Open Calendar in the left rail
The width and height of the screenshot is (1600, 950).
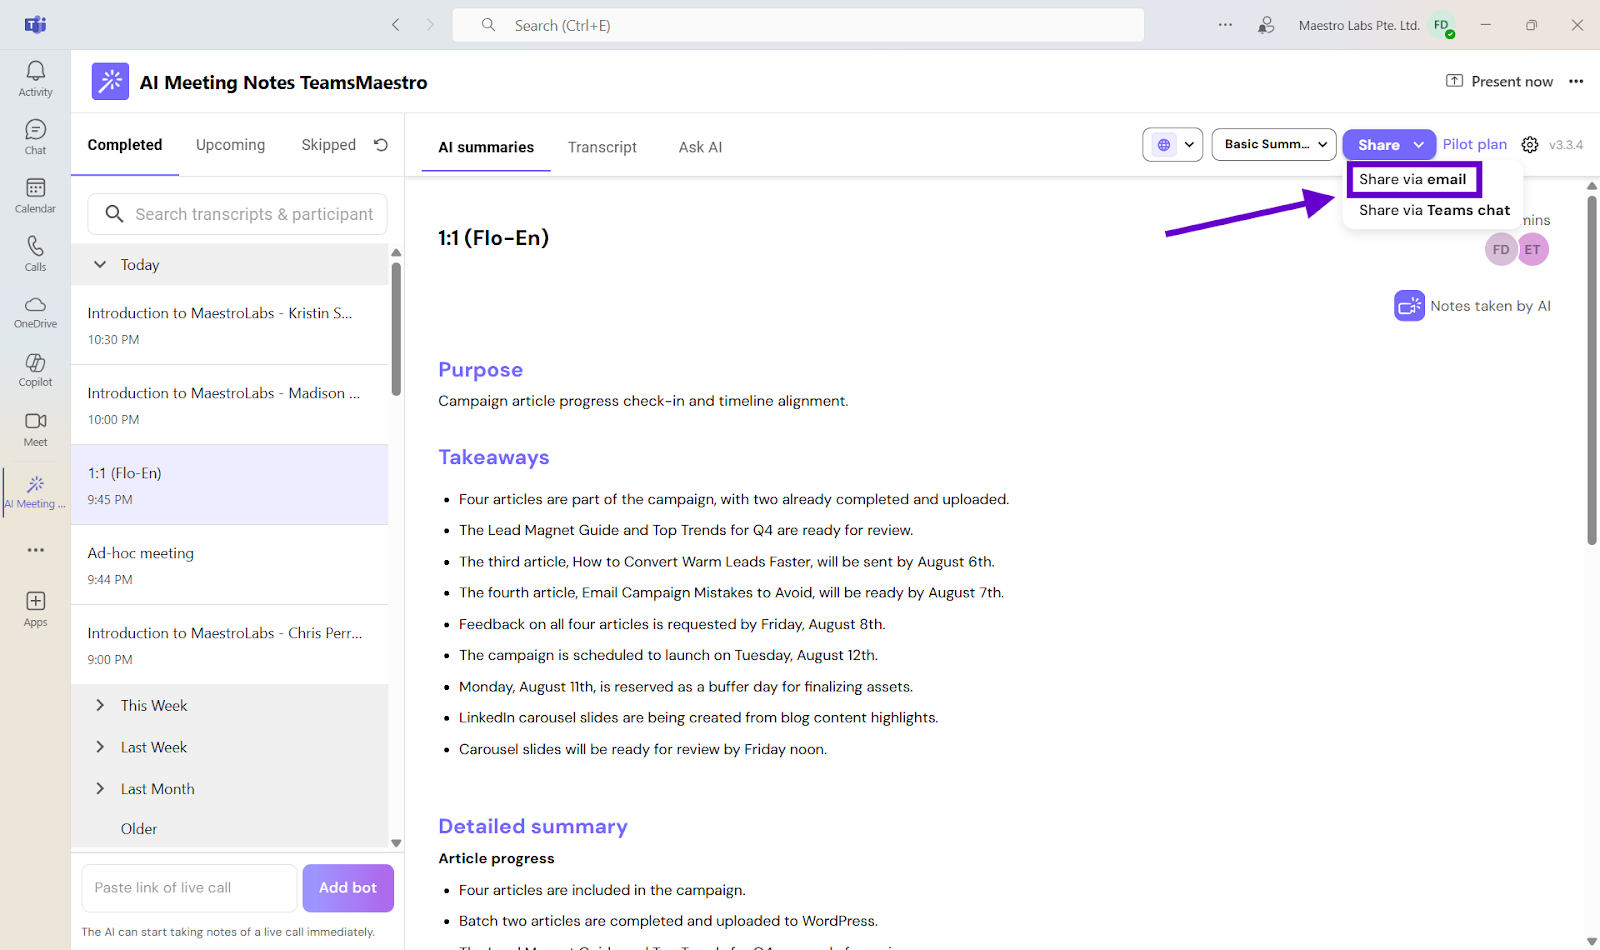point(35,195)
